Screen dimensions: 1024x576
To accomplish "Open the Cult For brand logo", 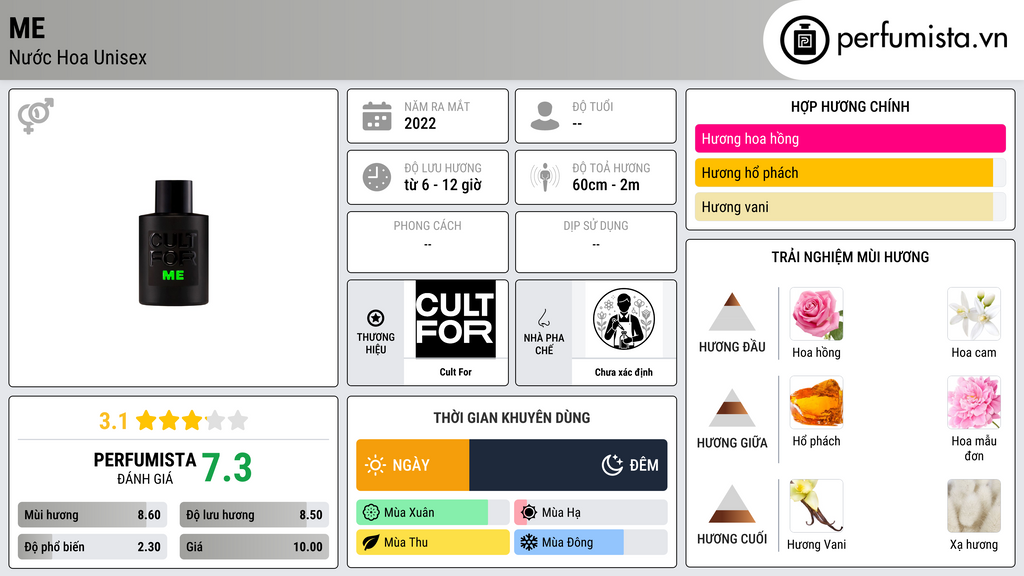I will tap(455, 319).
